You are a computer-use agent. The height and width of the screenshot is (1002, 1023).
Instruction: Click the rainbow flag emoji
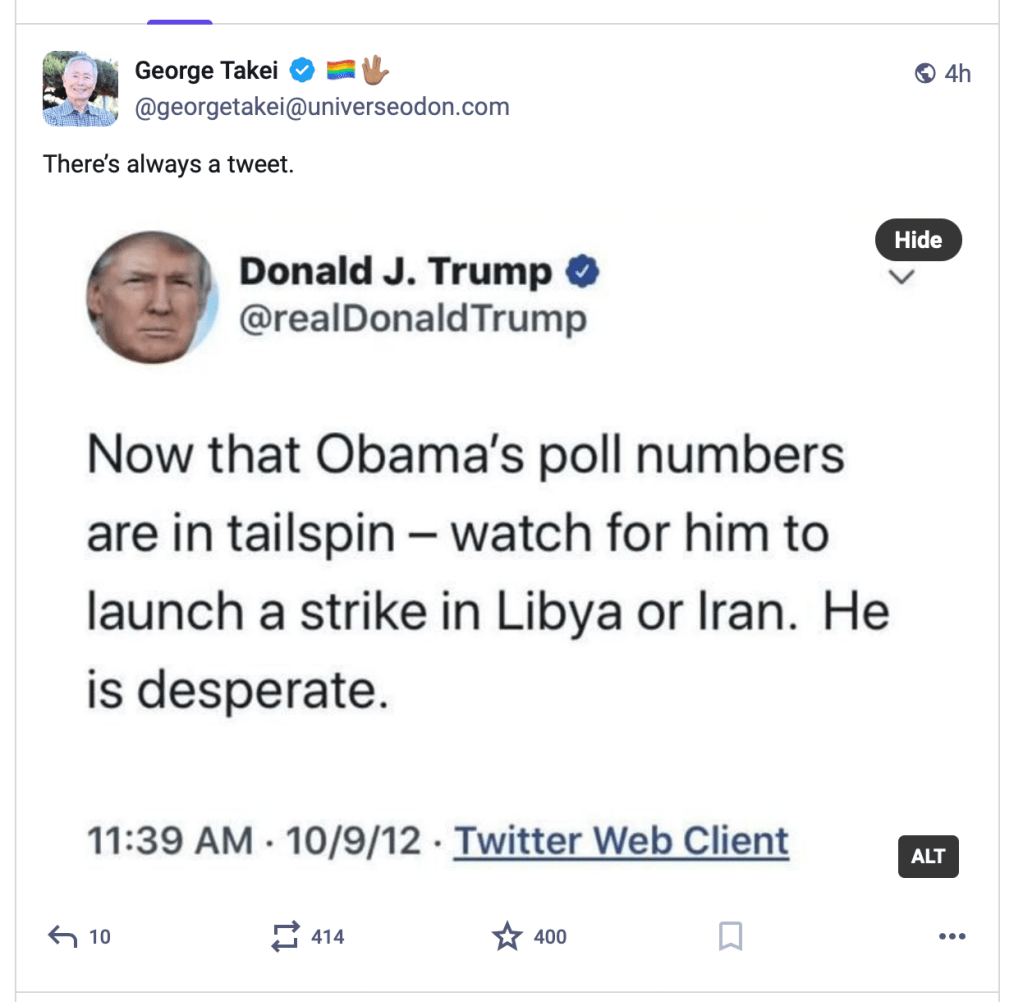(x=341, y=71)
